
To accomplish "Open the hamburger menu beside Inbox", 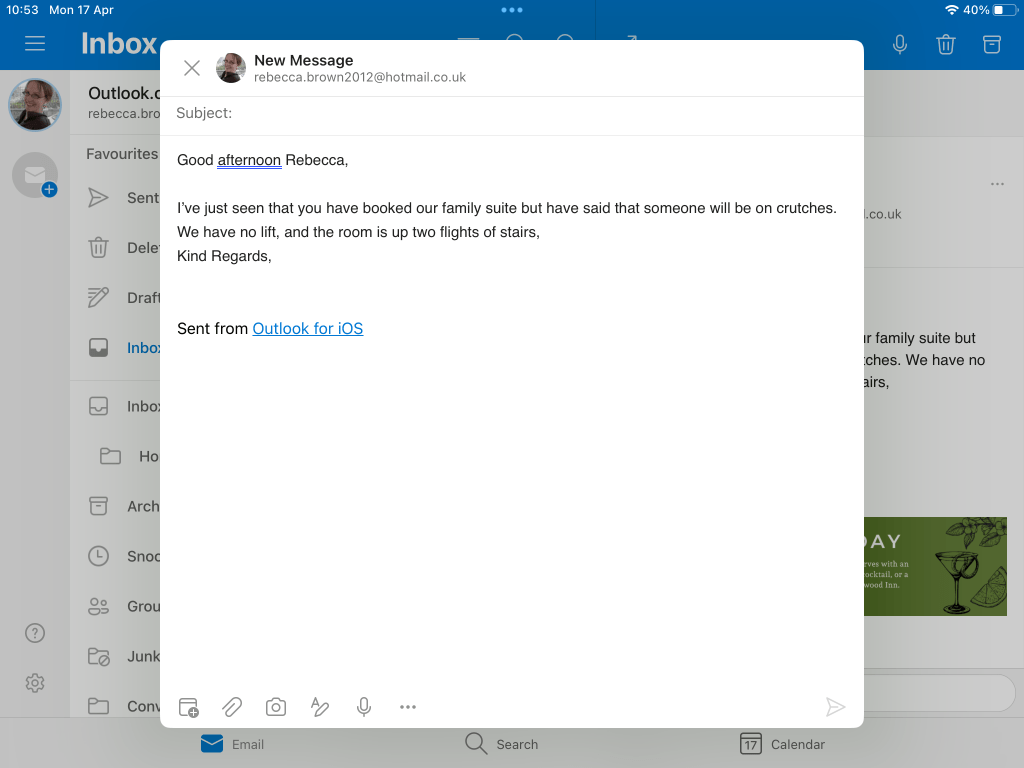I will (x=36, y=44).
